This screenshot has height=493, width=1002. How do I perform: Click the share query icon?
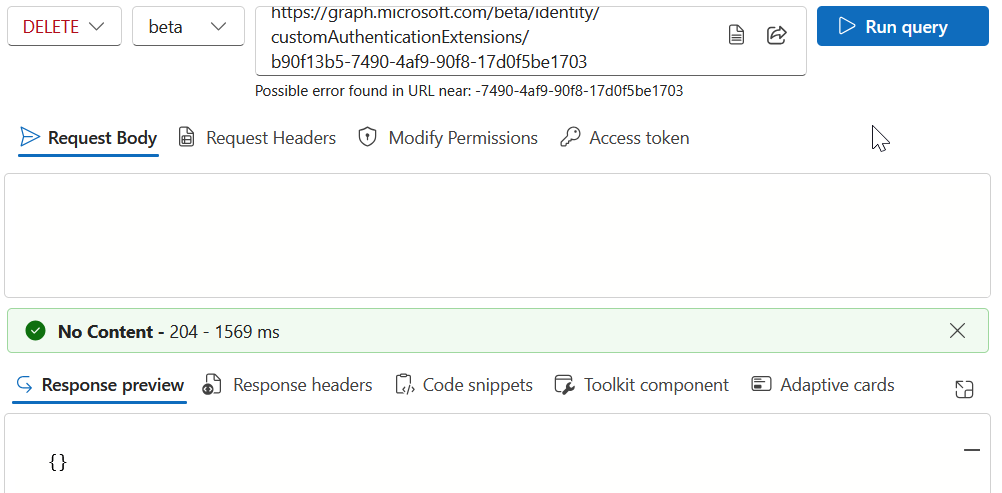pos(776,35)
